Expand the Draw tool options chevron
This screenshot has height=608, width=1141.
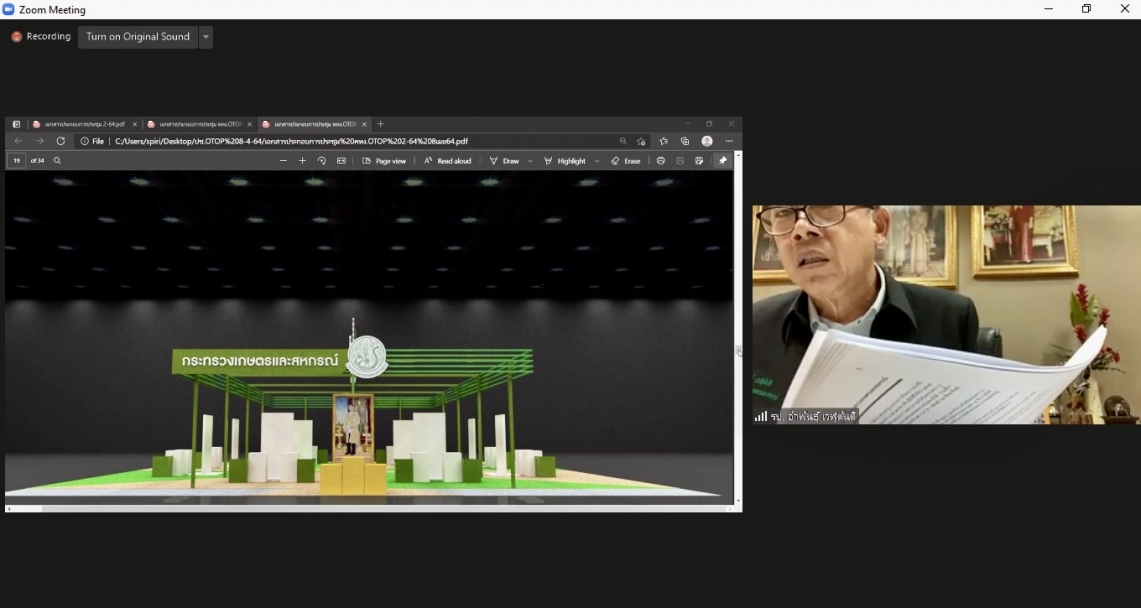tap(530, 161)
